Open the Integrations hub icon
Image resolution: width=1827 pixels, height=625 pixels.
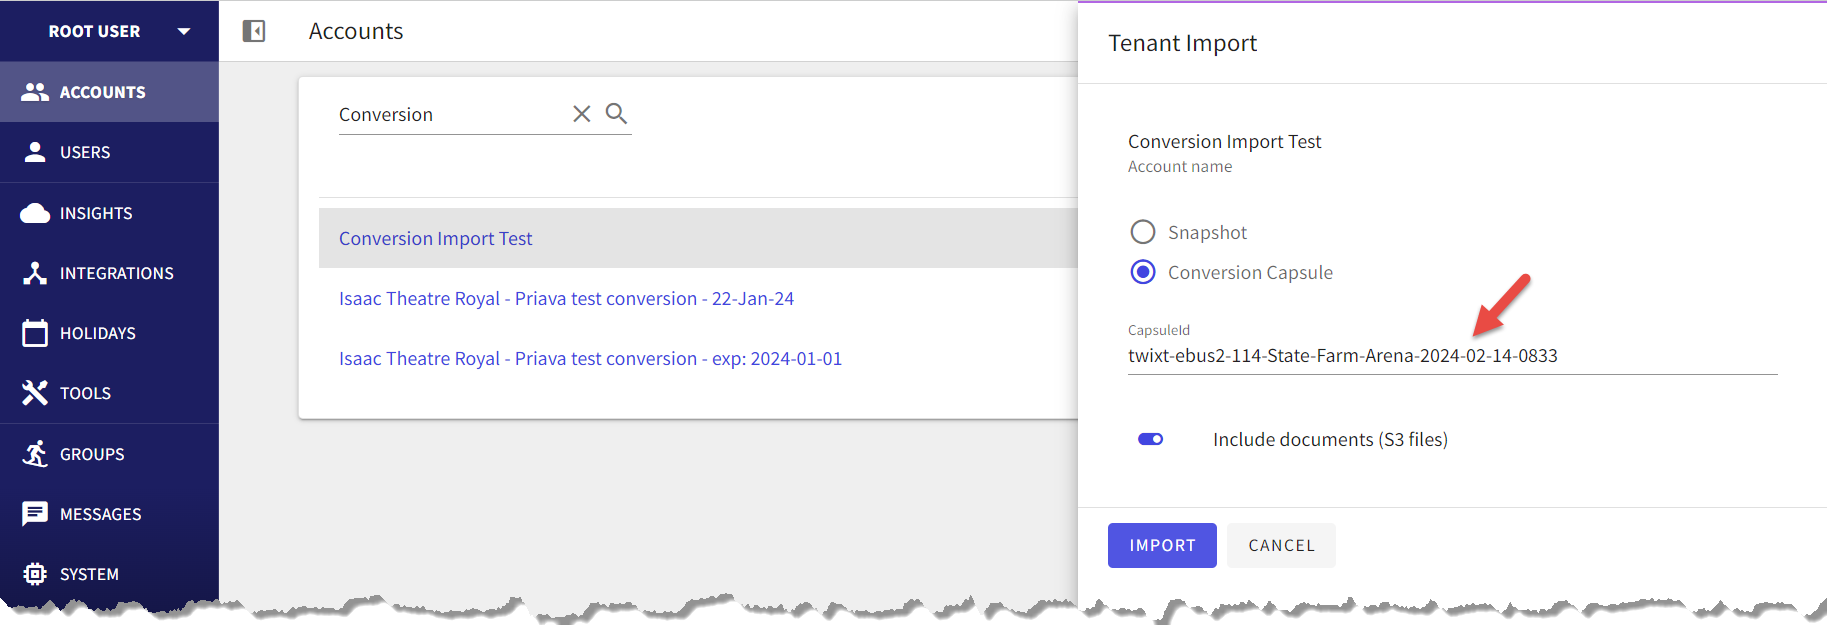[35, 273]
